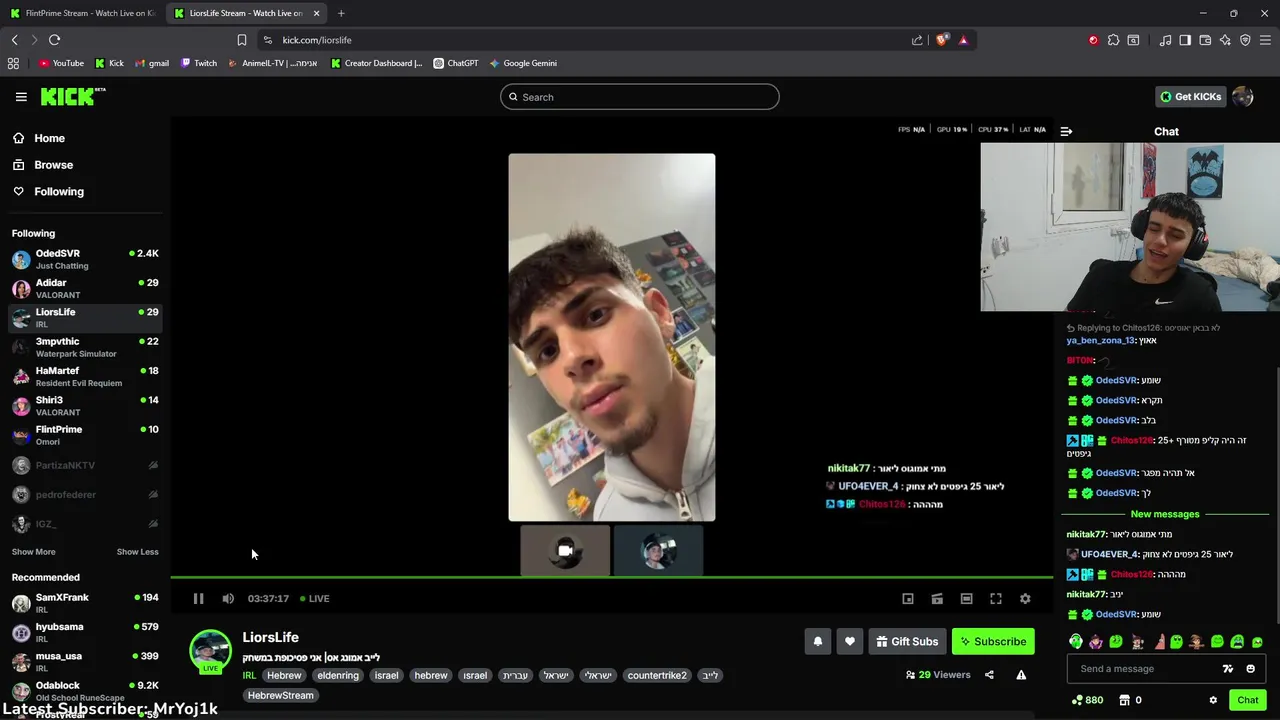The width and height of the screenshot is (1280, 720).
Task: Open HaMartef channel in Following list
Action: 85,376
